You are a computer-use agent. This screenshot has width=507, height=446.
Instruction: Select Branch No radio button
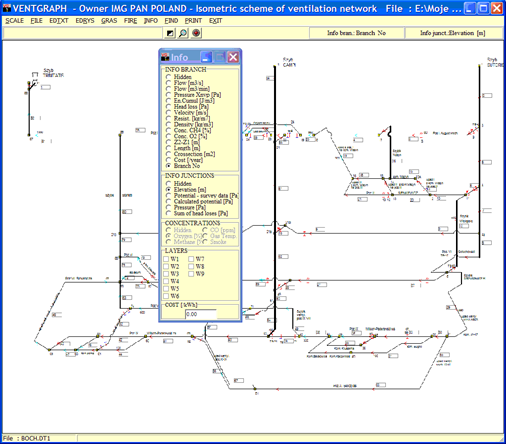point(168,166)
